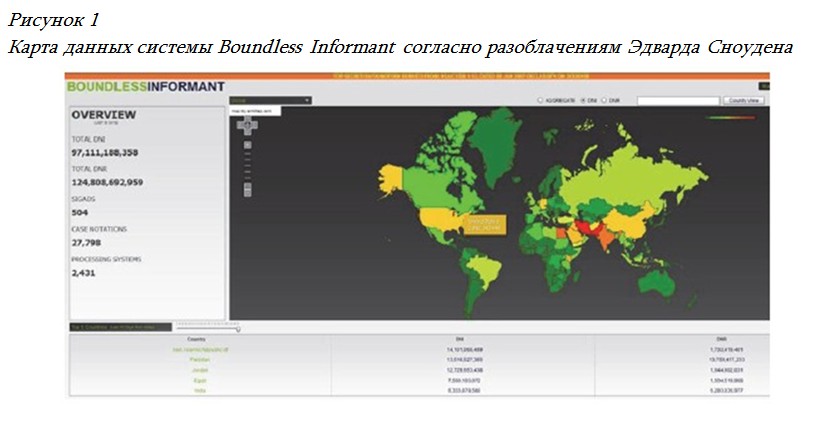Click Brazil on the heat map

click(x=485, y=271)
